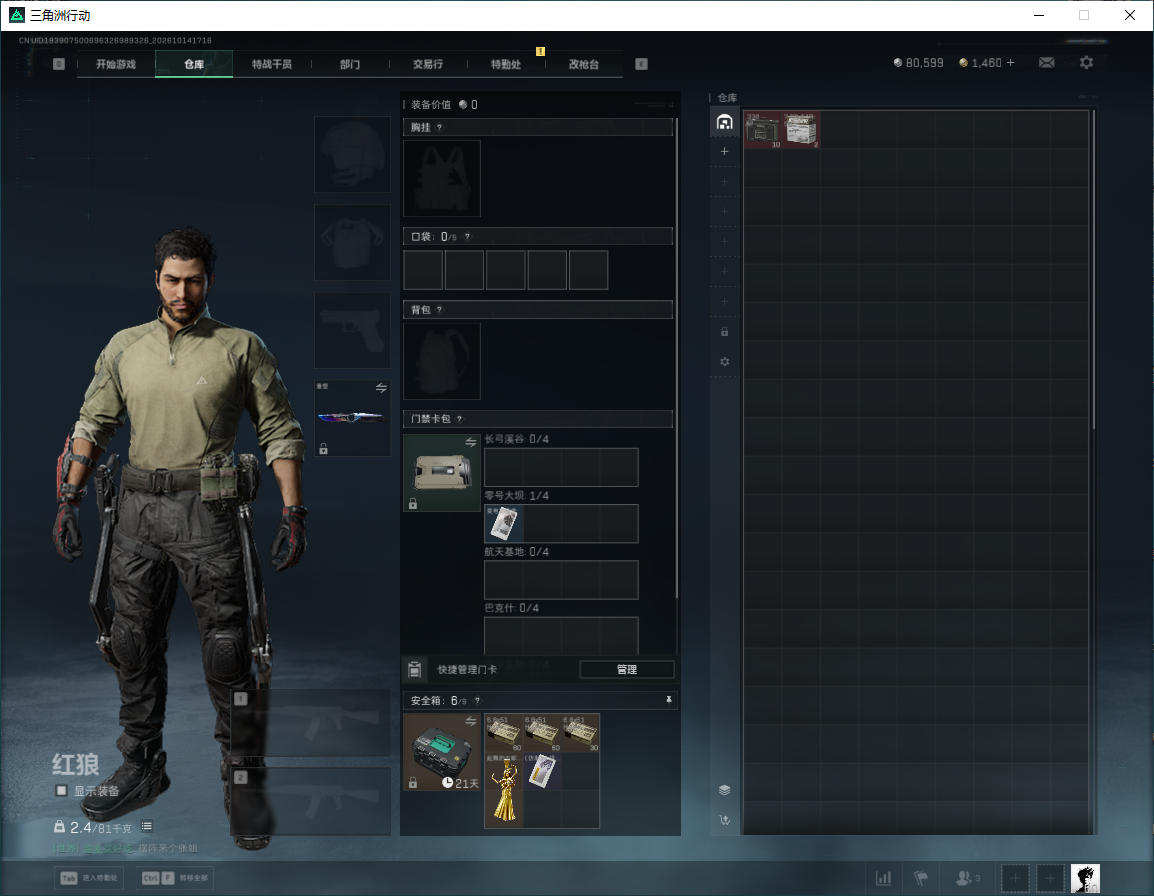The width and height of the screenshot is (1154, 896).
Task: Open statistics bar-chart icon at bottom
Action: pos(883,878)
